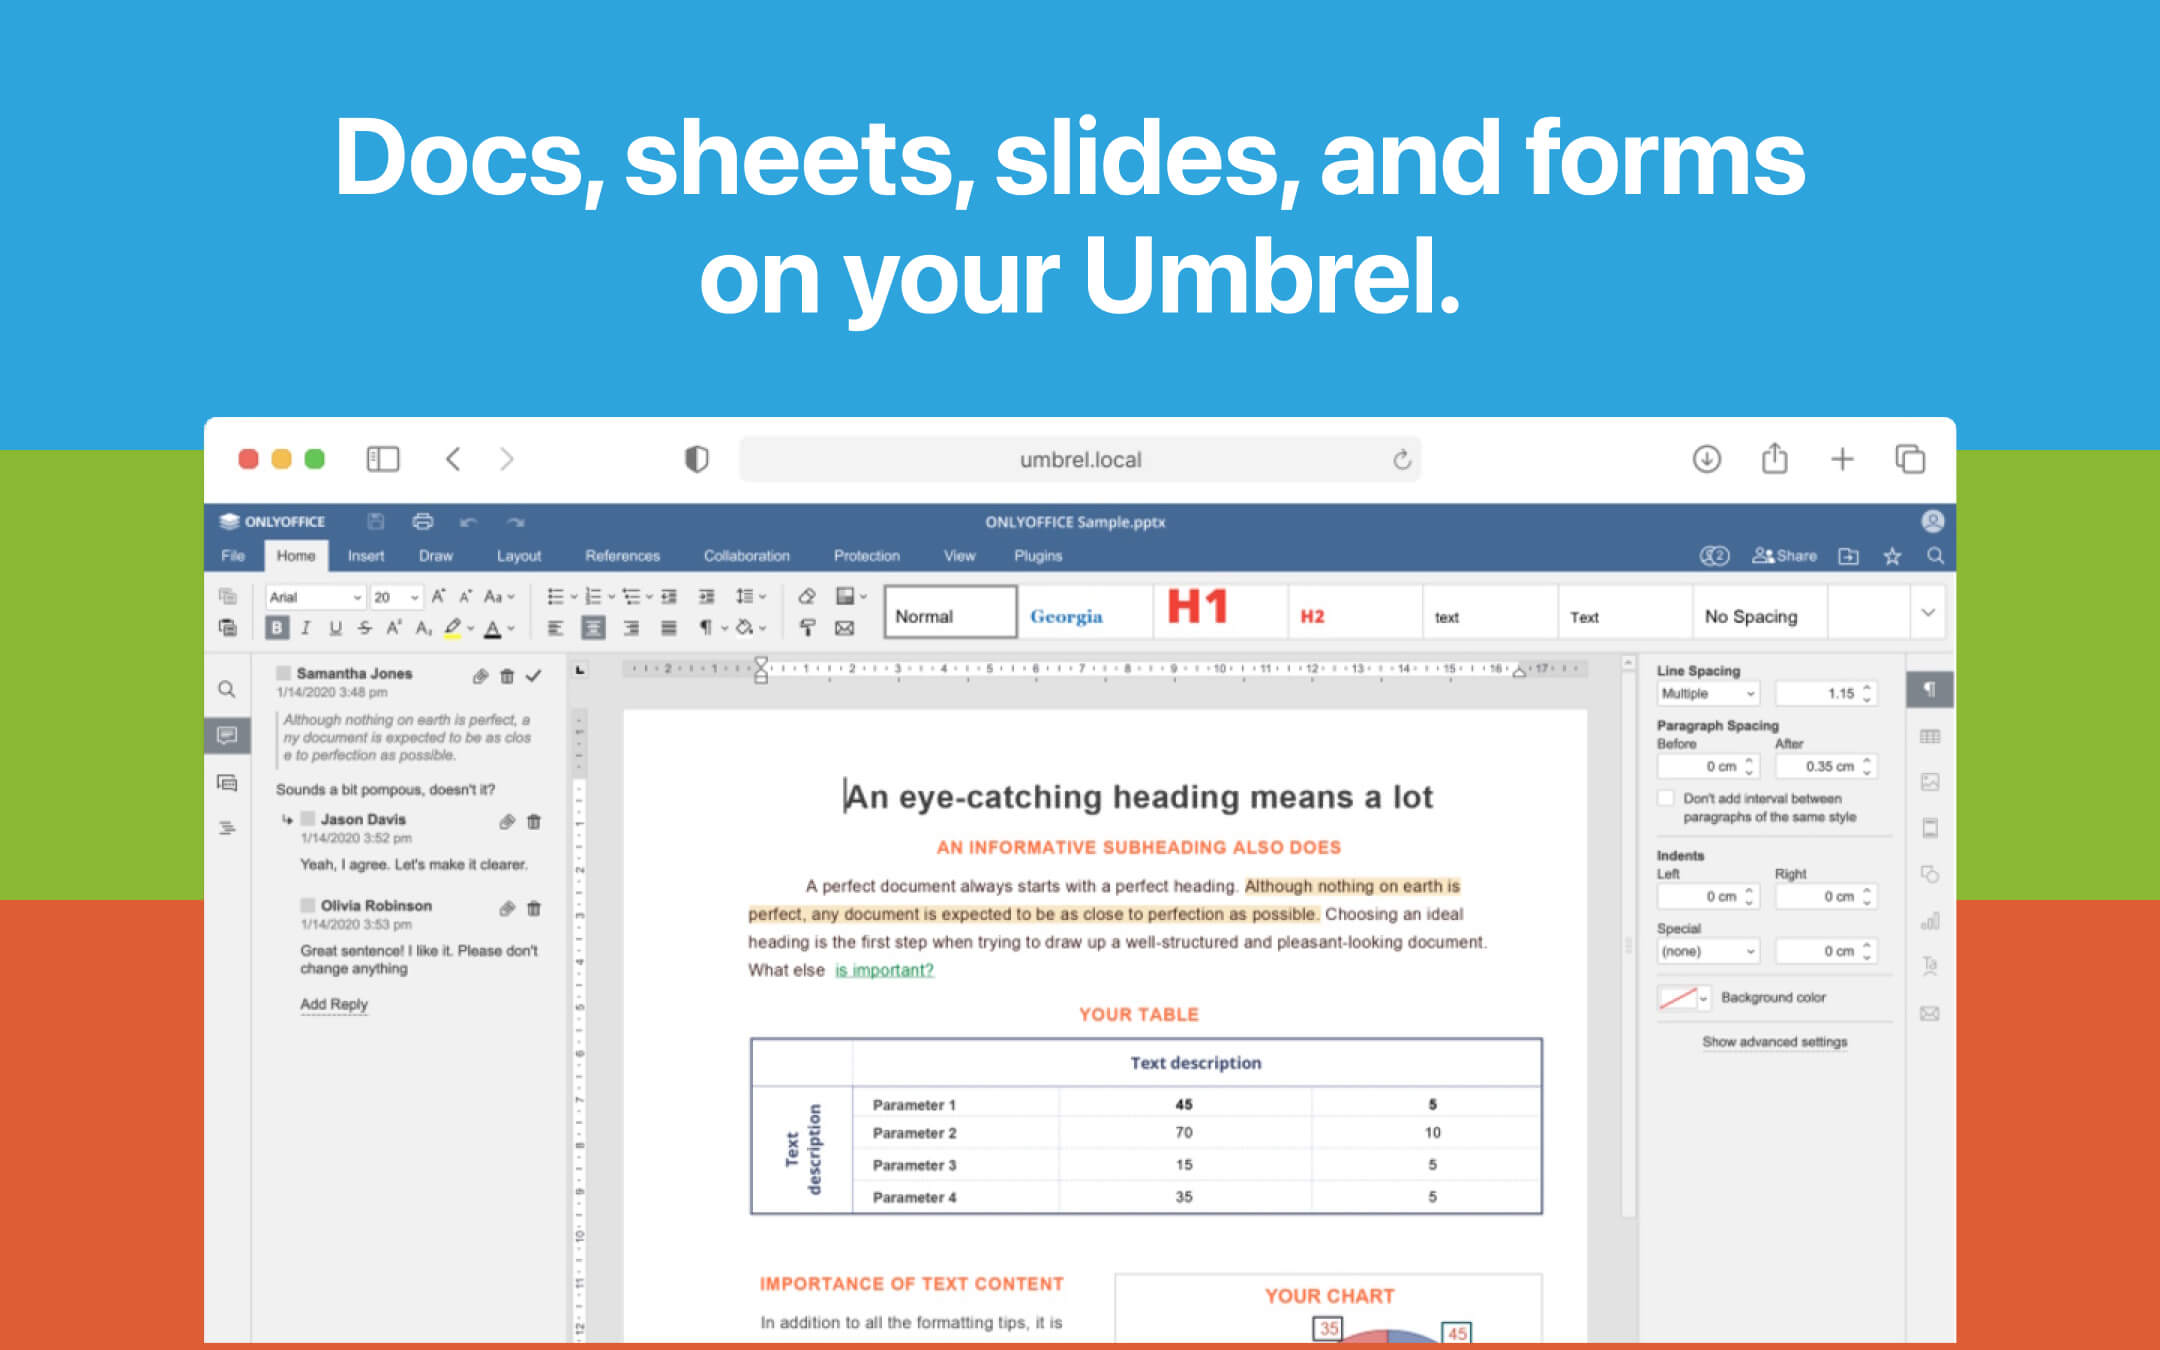This screenshot has width=2160, height=1350.
Task: Click Show advanced settings link
Action: click(x=1775, y=1042)
